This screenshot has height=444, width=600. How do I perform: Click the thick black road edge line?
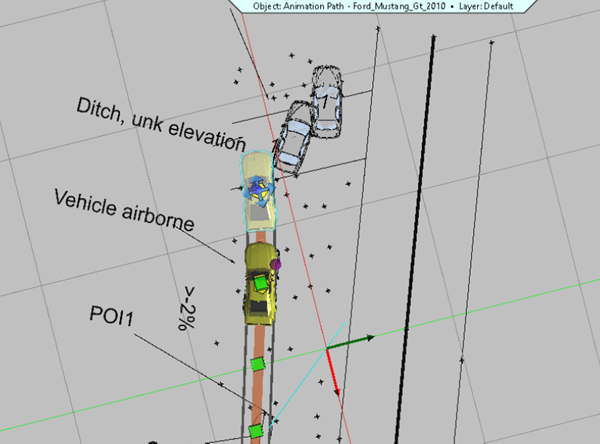click(x=415, y=239)
